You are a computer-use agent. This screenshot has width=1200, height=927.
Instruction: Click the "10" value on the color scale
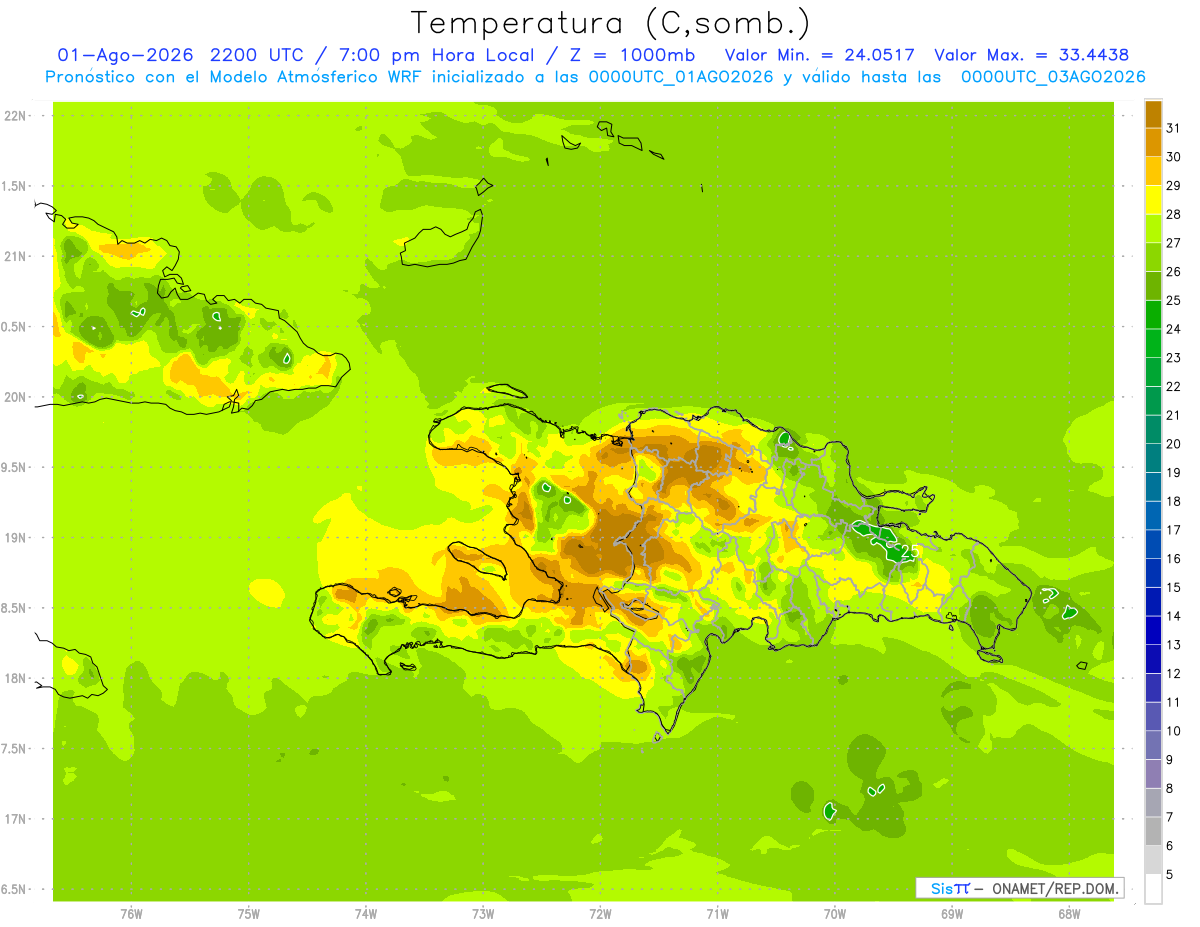1173,731
